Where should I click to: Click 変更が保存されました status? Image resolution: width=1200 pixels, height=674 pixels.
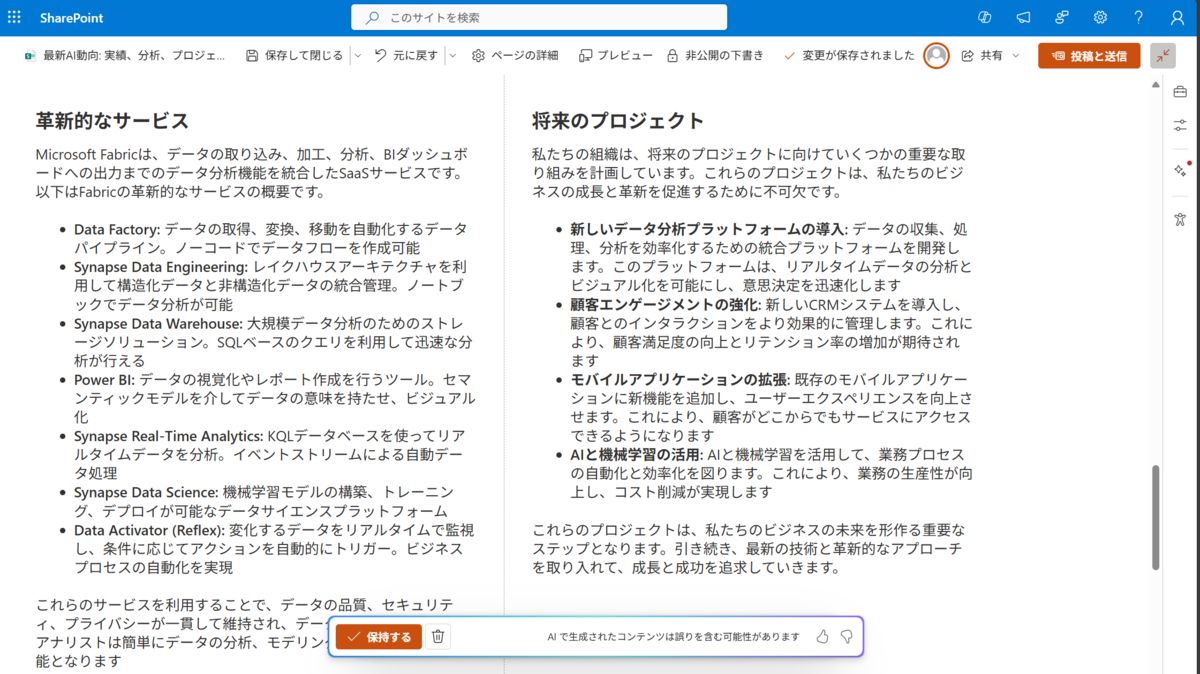849,56
